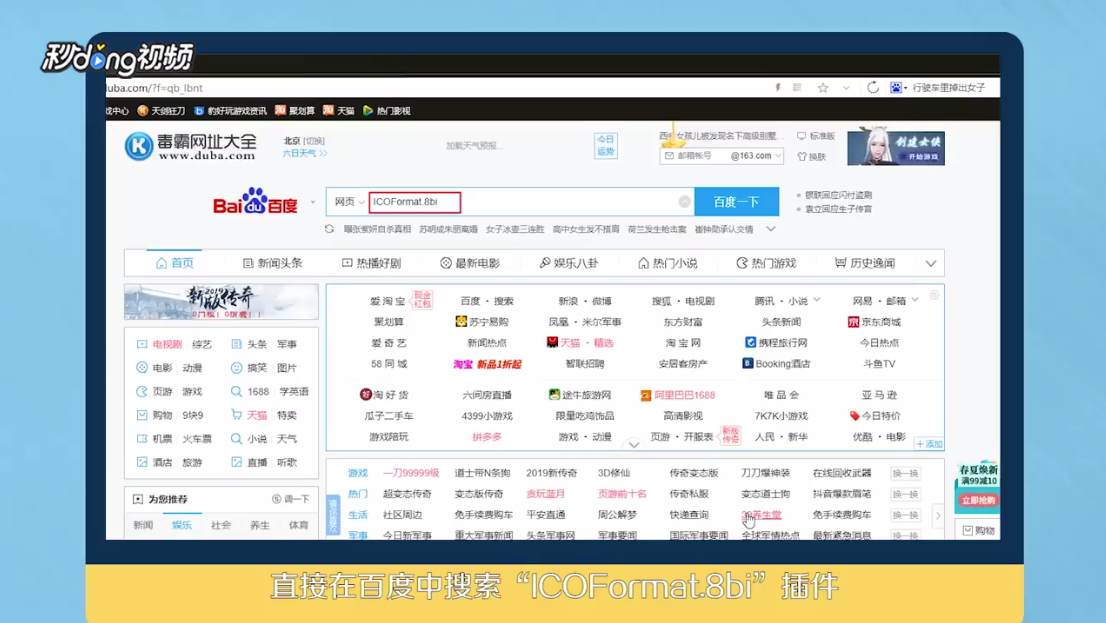The image size is (1106, 623).
Task: Click the 标准版 monitor icon
Action: (801, 135)
